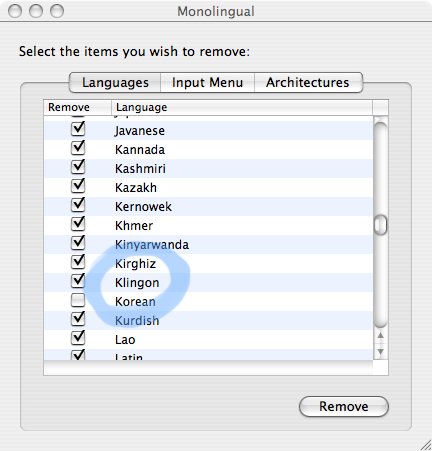Select the Kernowek language name

click(x=143, y=207)
